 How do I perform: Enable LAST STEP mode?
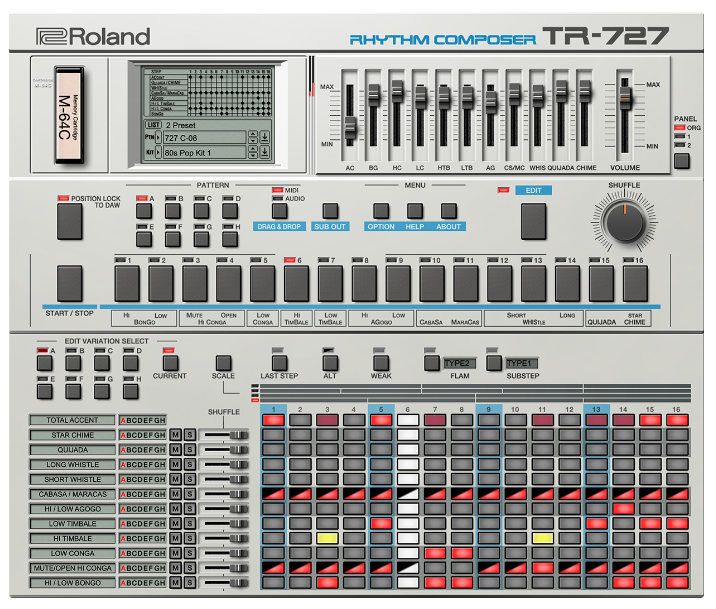(279, 363)
